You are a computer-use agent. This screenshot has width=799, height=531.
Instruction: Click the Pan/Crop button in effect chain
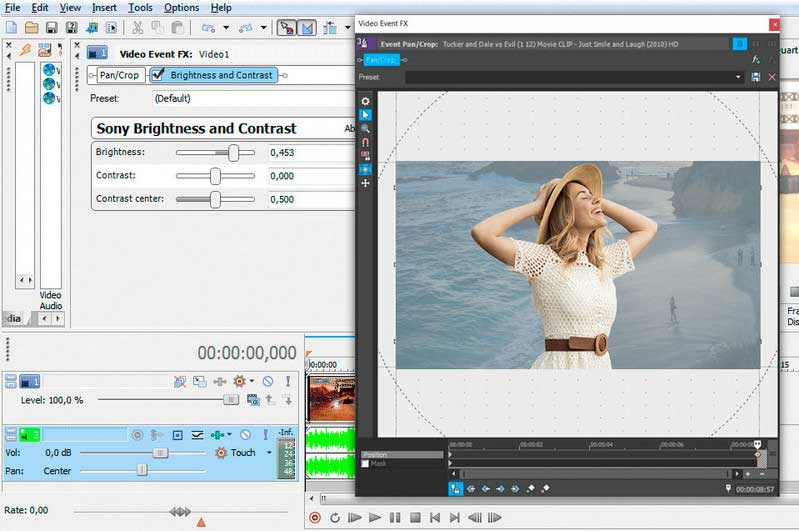click(120, 75)
